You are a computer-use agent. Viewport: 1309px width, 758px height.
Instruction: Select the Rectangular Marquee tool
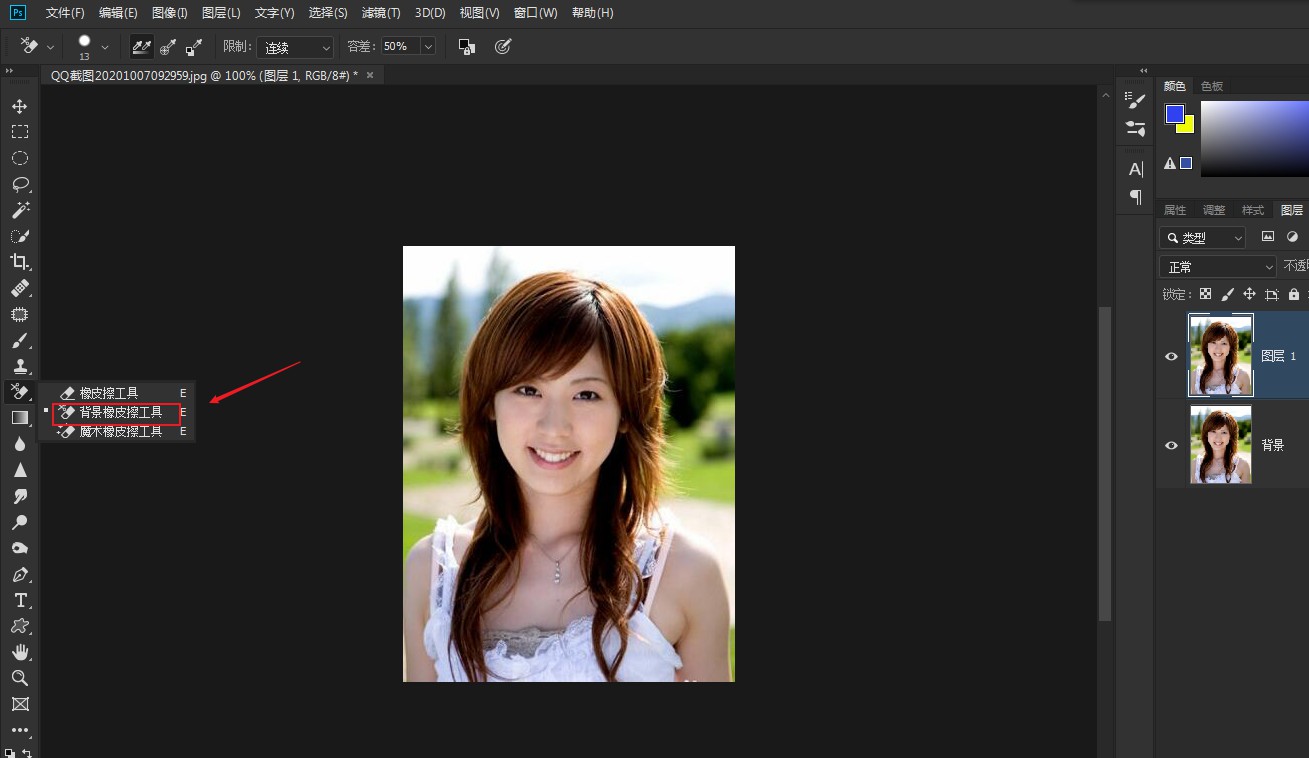click(x=19, y=132)
